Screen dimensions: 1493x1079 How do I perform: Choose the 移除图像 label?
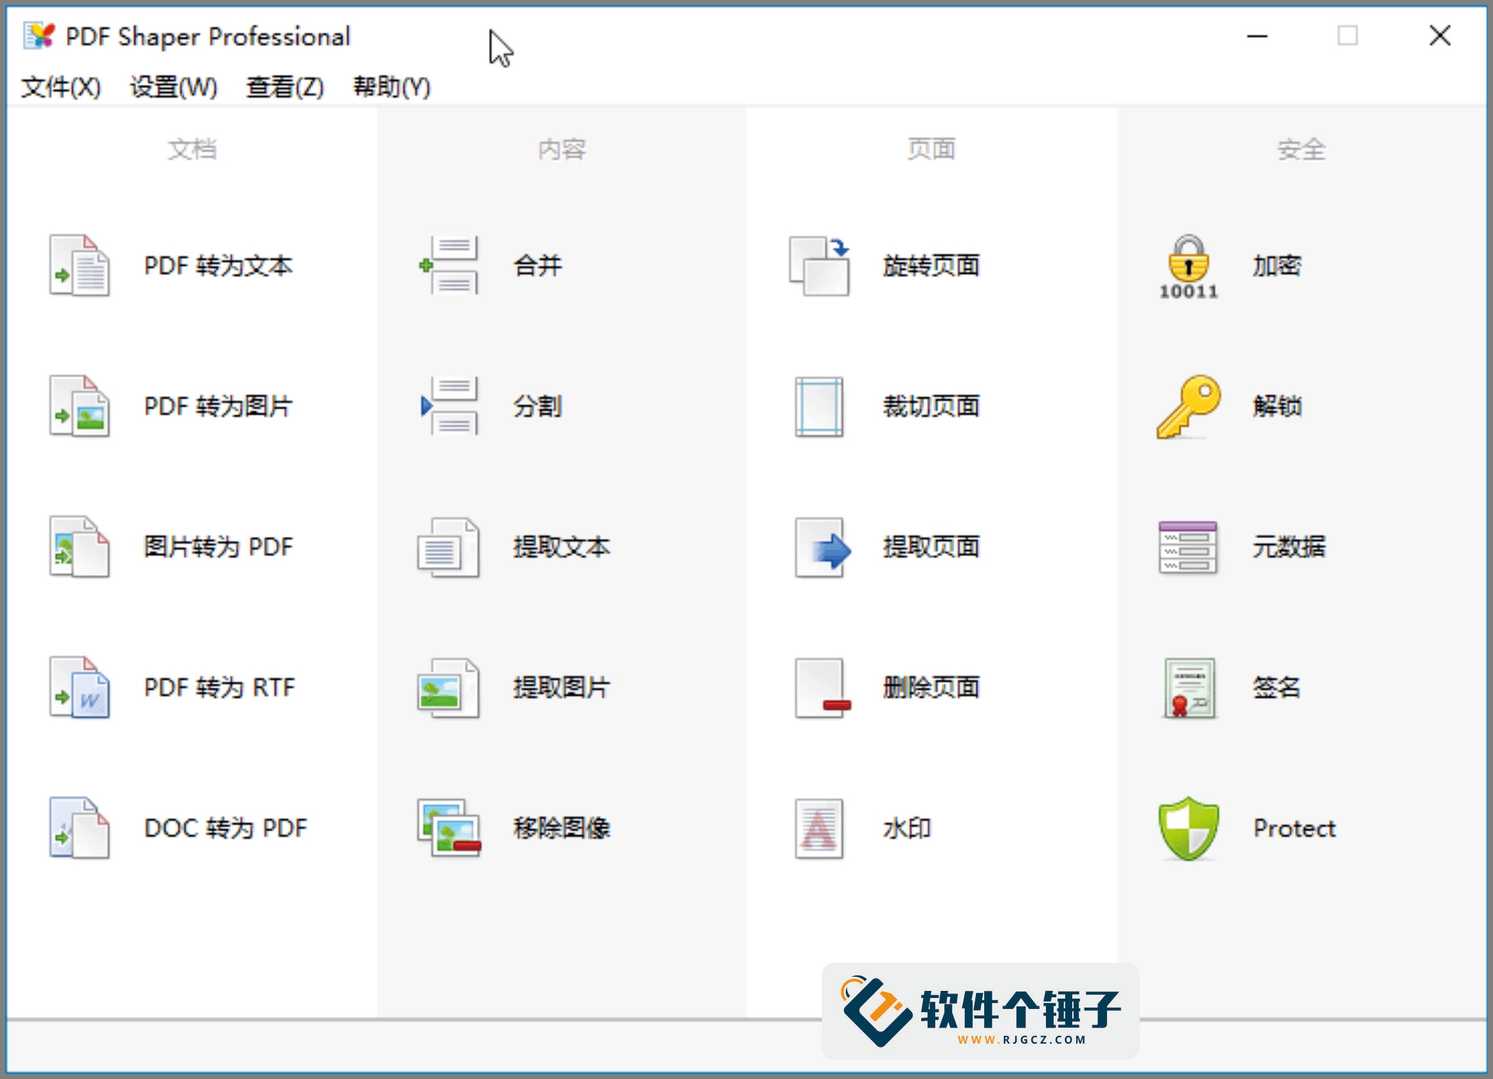562,828
